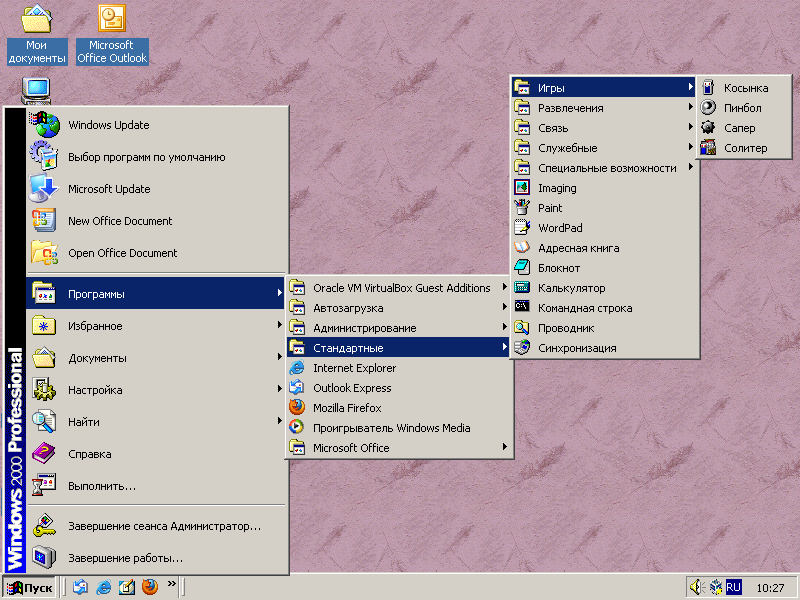800x600 pixels.
Task: Start the Пинбол pinball game
Action: pyautogui.click(x=744, y=108)
